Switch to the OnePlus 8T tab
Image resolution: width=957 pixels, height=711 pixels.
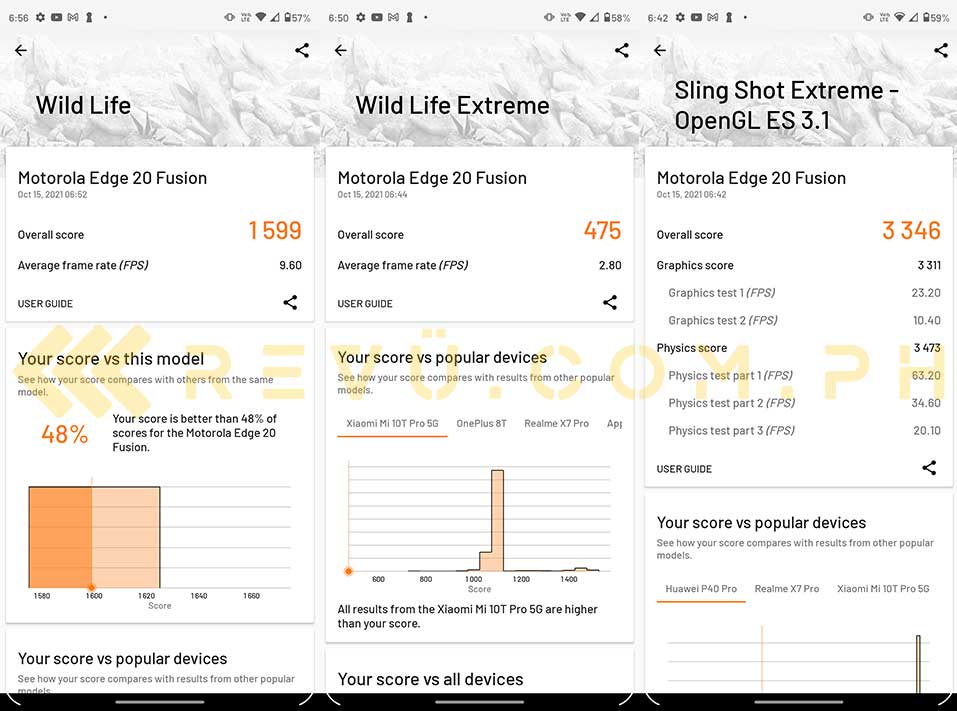point(482,424)
